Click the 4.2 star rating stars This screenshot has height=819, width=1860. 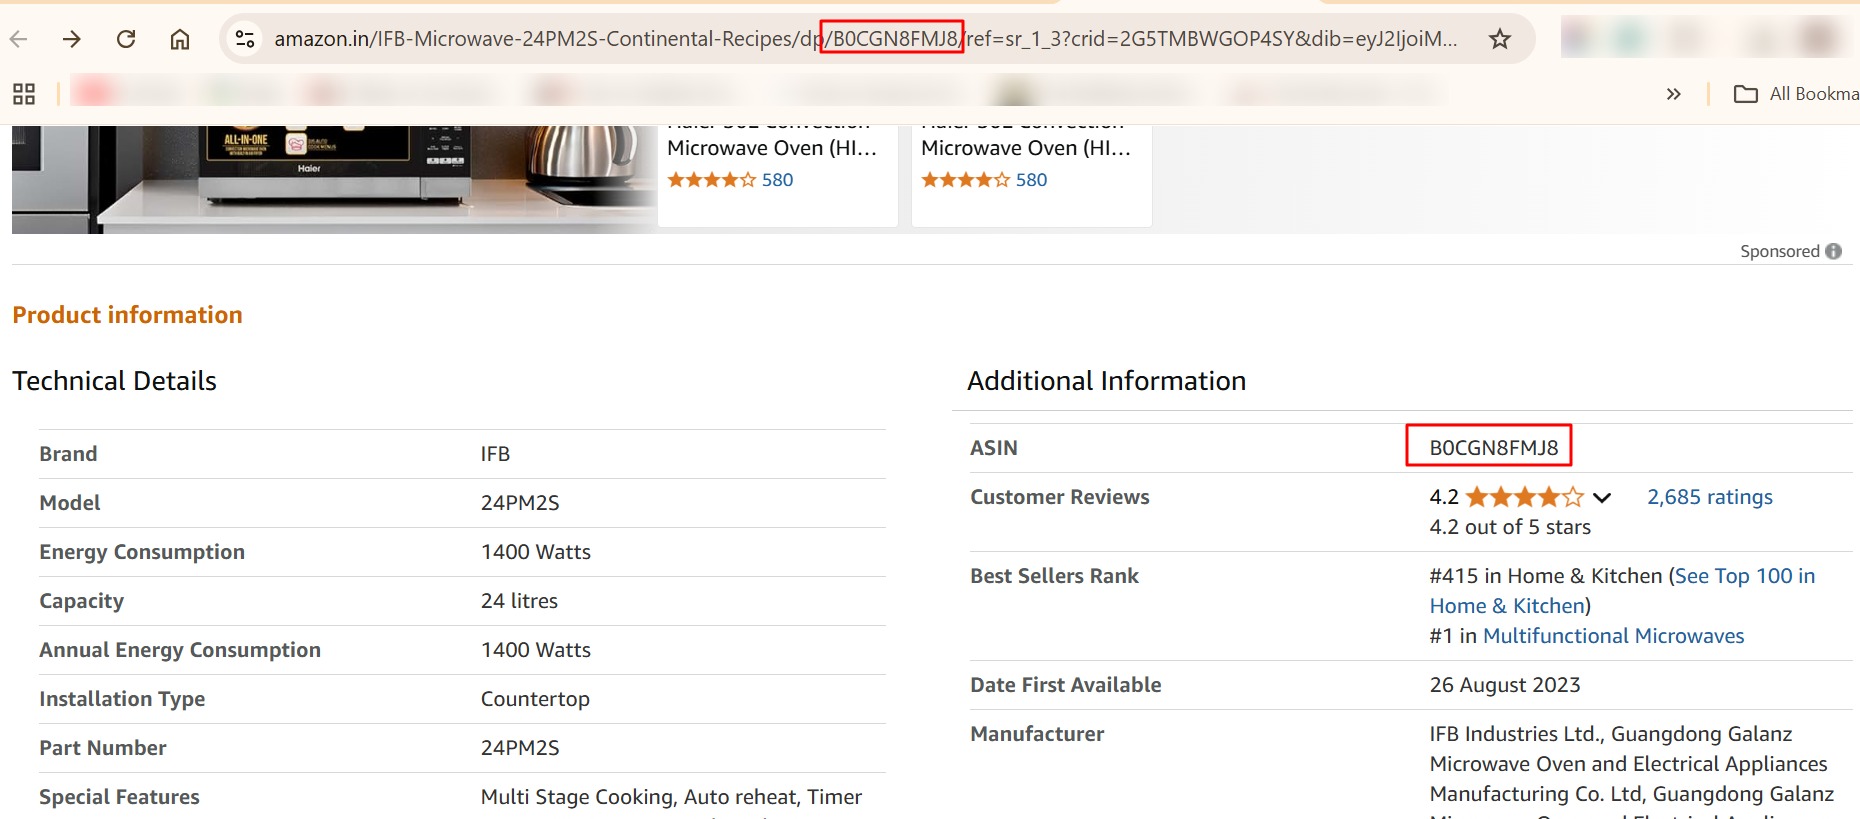pos(1524,497)
